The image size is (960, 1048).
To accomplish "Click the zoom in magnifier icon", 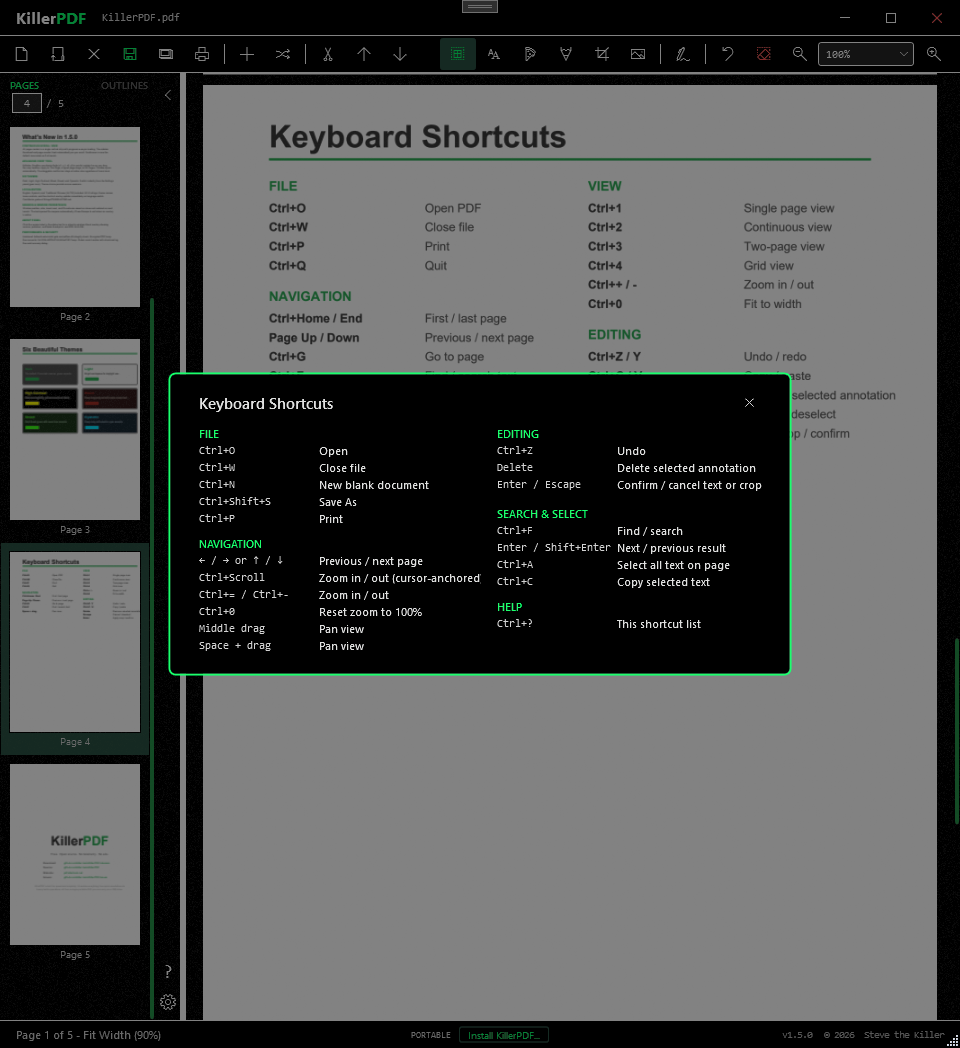I will click(934, 54).
